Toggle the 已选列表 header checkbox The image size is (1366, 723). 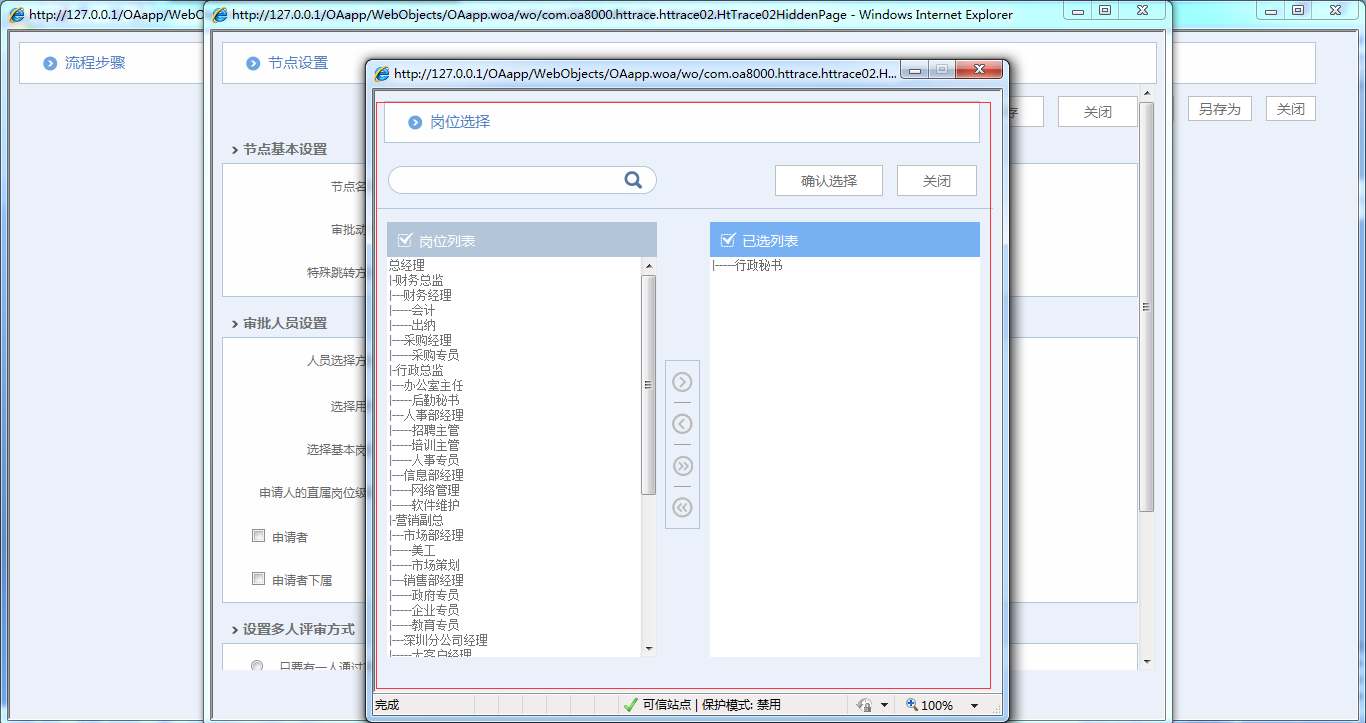click(727, 239)
